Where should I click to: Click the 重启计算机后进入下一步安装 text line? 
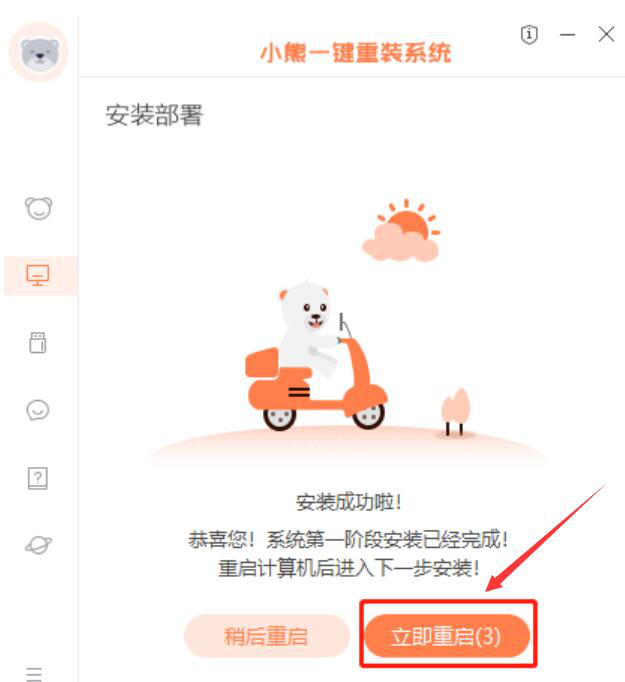[348, 568]
